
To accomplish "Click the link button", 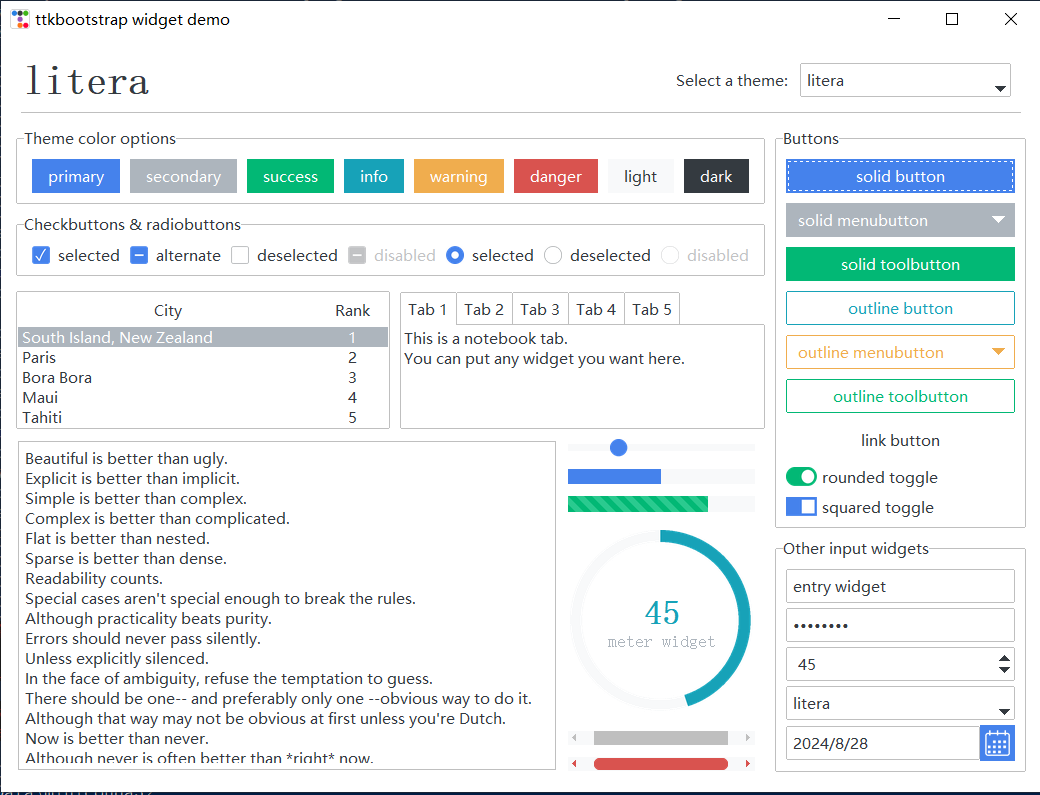I will click(900, 440).
